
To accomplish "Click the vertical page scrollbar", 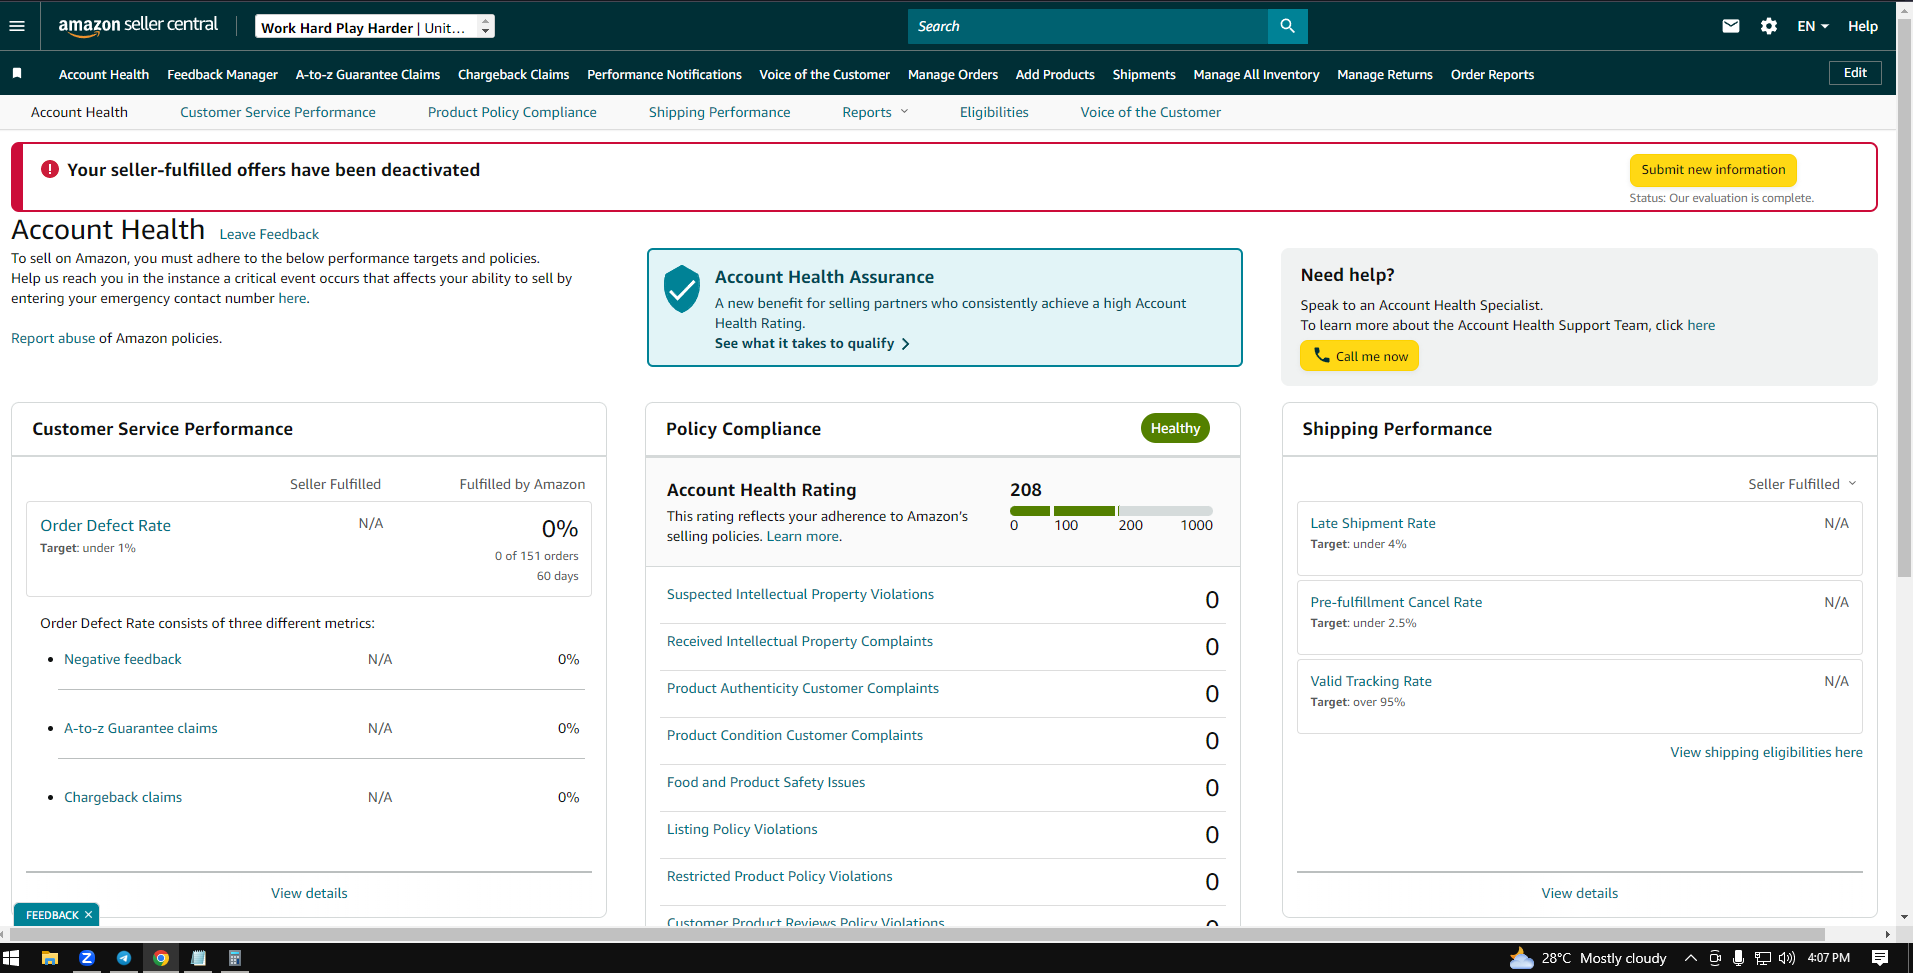I will (x=1904, y=300).
